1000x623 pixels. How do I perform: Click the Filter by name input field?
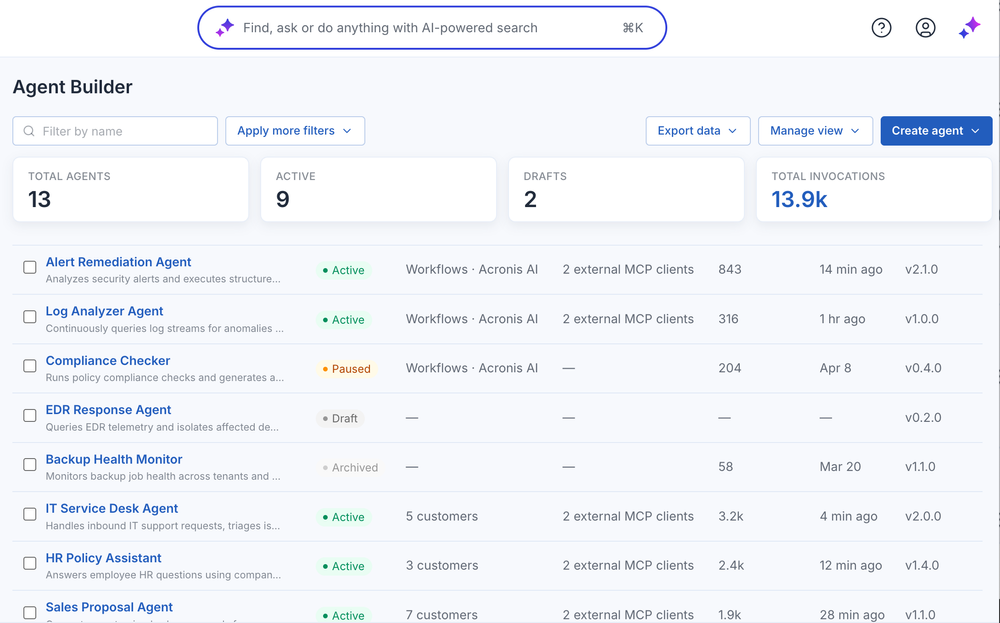(115, 131)
